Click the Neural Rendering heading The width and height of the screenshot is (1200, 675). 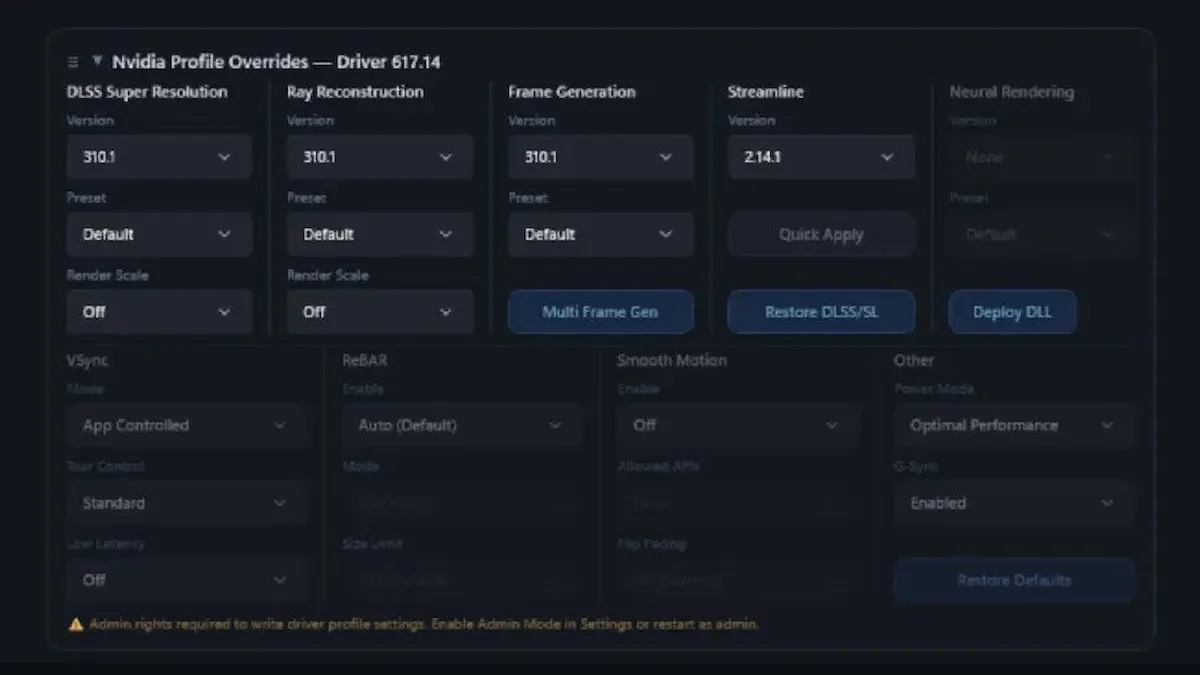click(x=1011, y=92)
